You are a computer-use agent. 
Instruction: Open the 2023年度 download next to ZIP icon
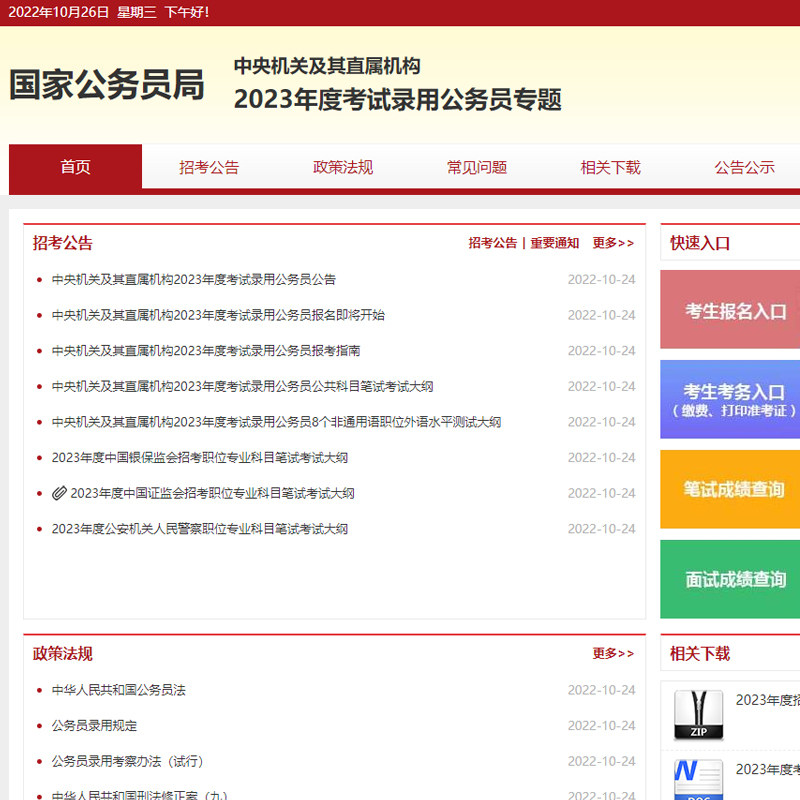(768, 700)
